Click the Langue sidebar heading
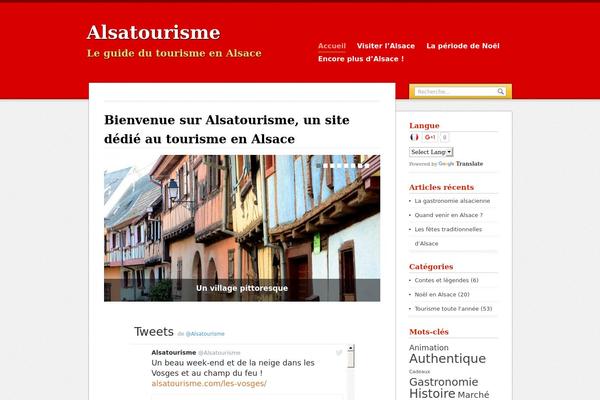Viewport: 600px width, 400px height. click(x=424, y=126)
